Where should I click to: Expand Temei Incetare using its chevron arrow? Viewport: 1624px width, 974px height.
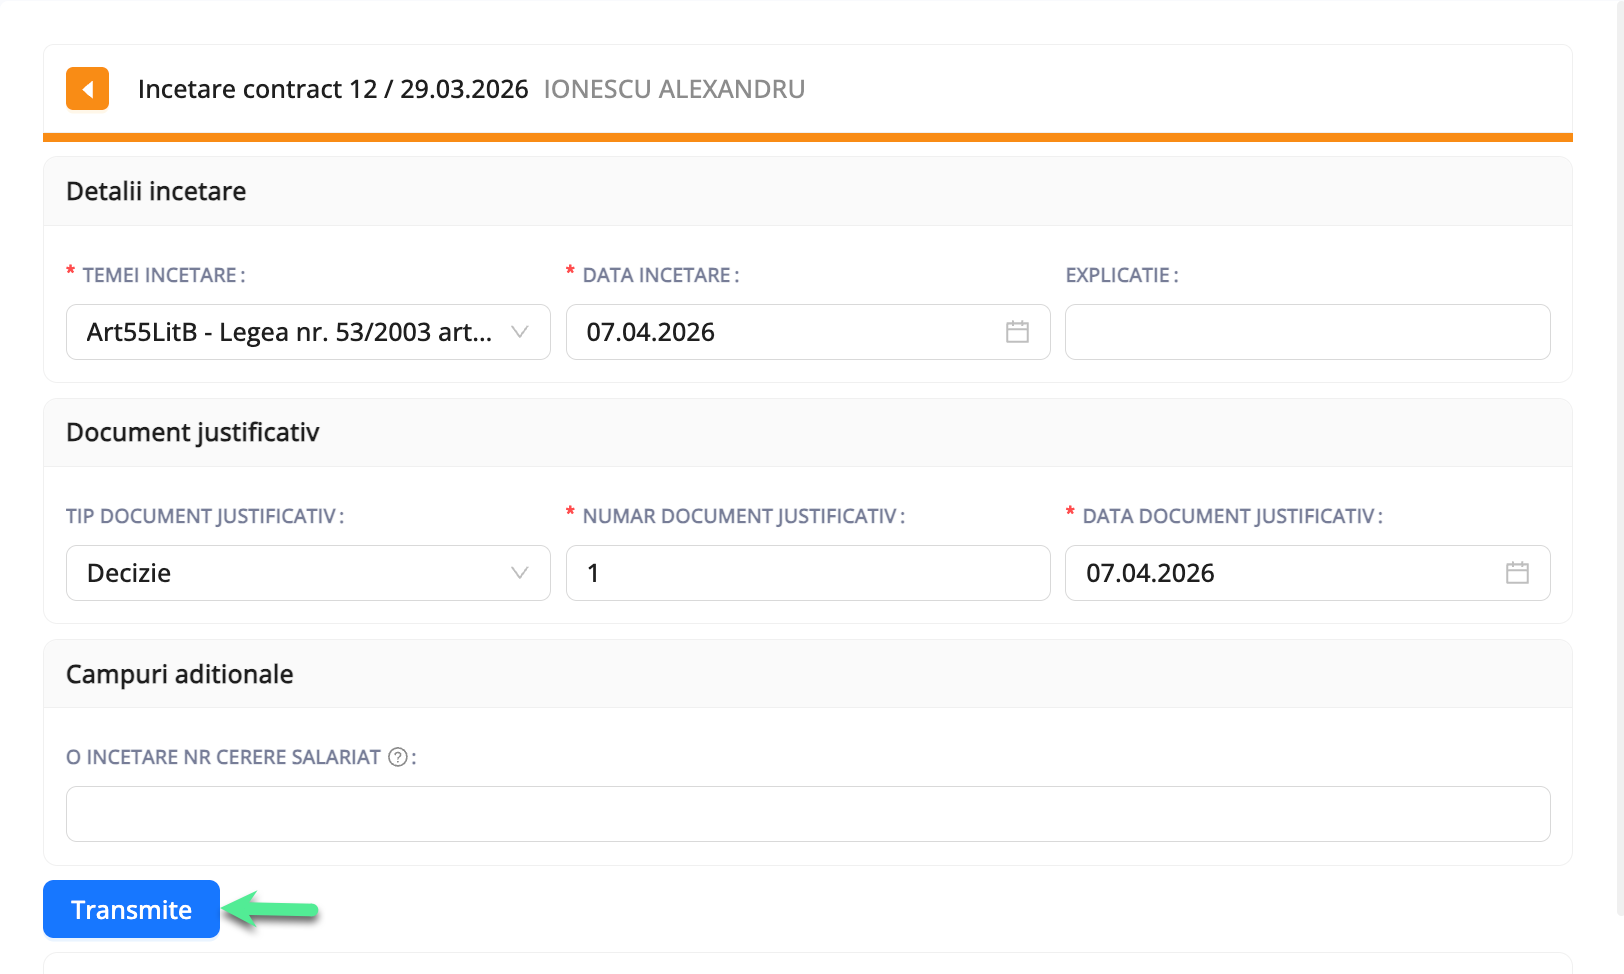pos(520,331)
